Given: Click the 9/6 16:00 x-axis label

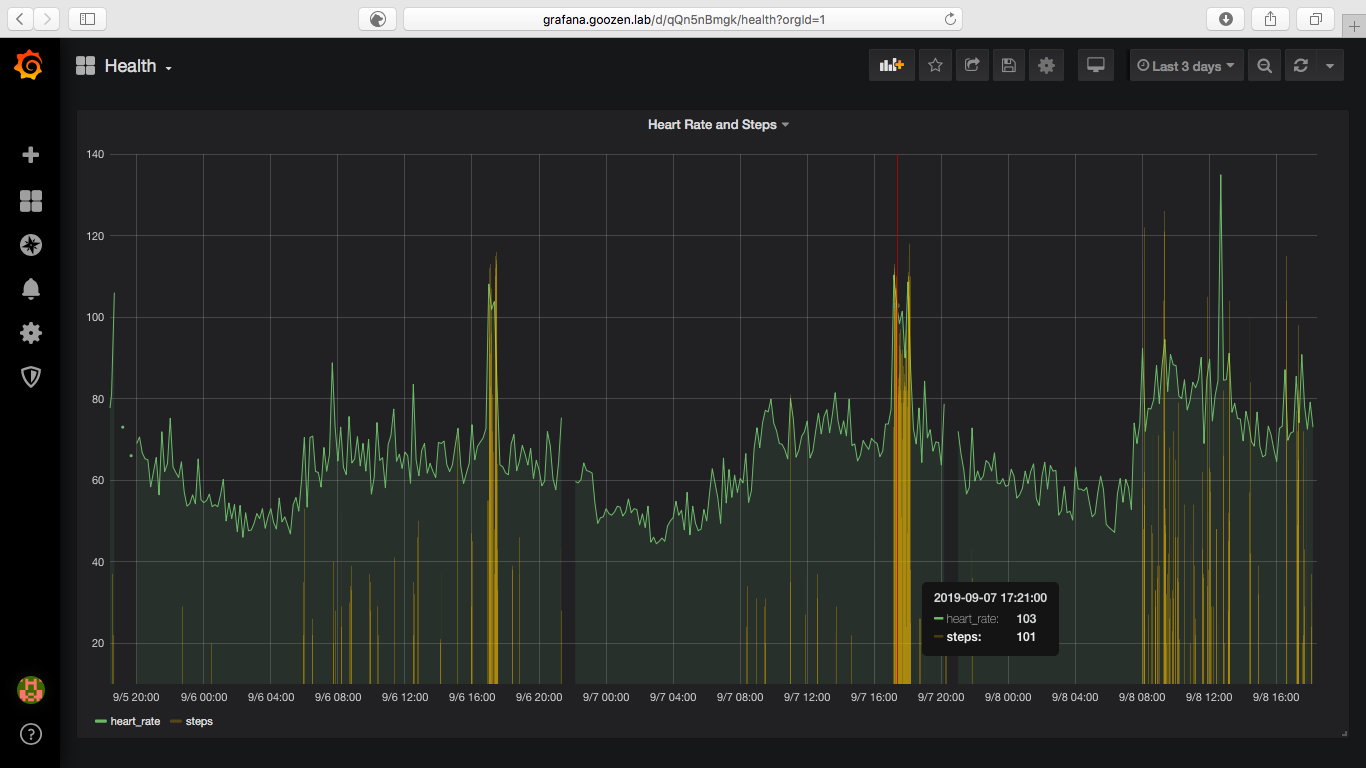Looking at the screenshot, I should pyautogui.click(x=472, y=697).
